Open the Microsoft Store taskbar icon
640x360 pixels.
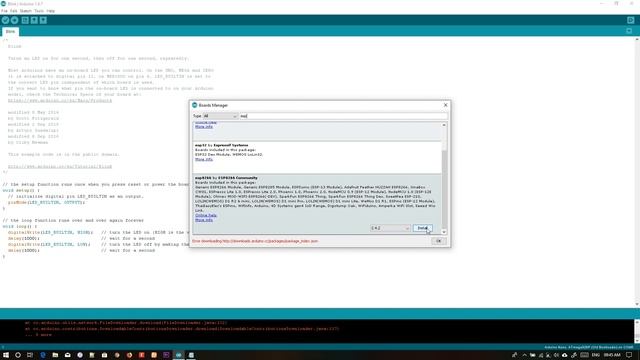pos(104,355)
